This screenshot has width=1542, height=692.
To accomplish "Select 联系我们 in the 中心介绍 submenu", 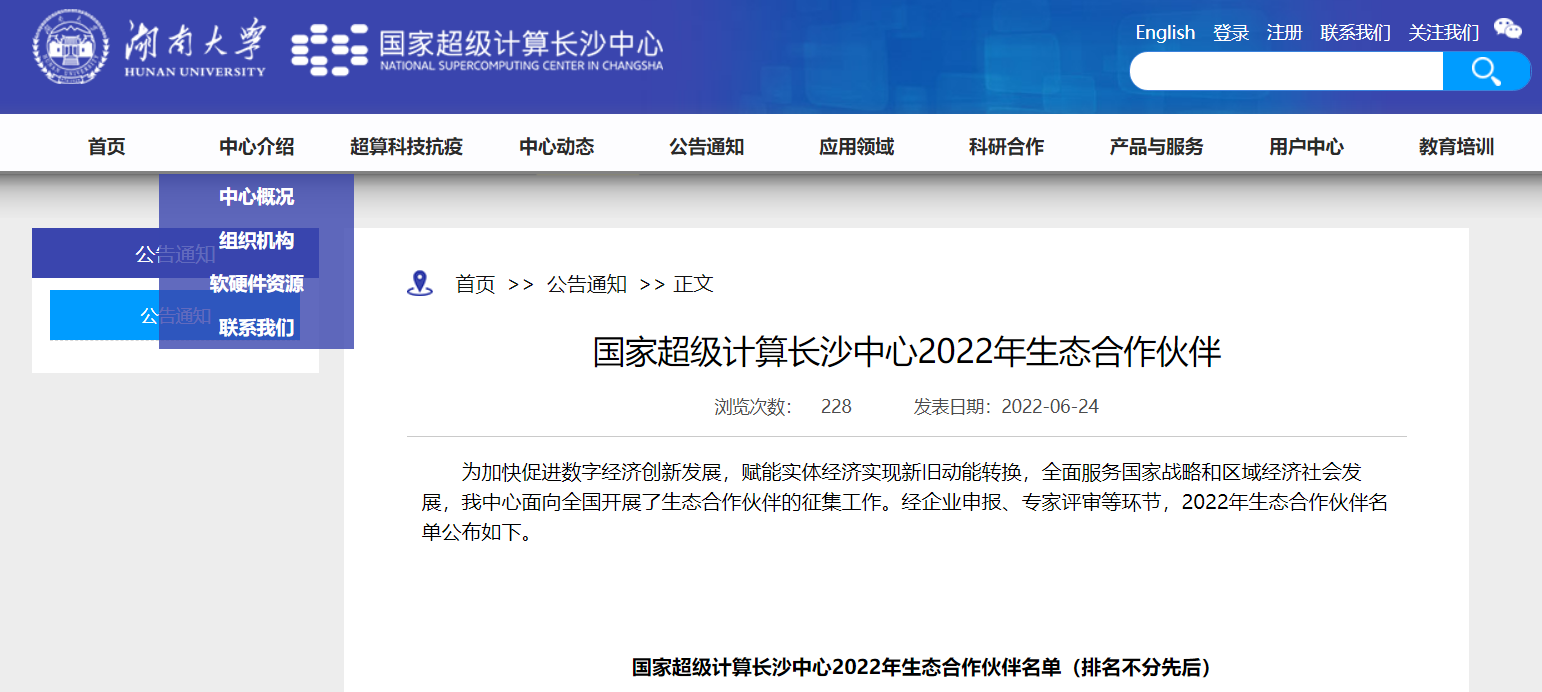I will [256, 328].
